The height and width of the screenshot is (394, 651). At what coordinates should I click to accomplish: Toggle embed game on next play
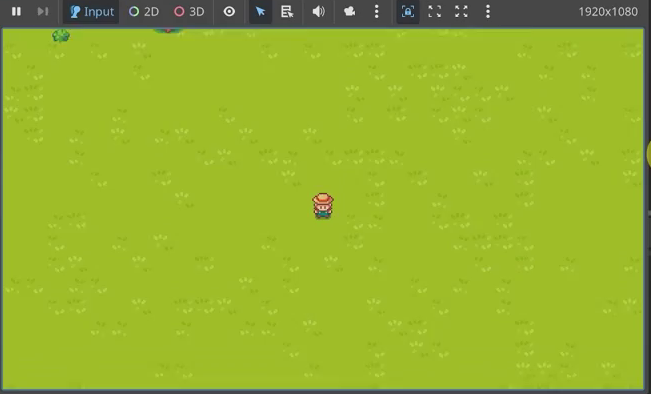[x=408, y=11]
